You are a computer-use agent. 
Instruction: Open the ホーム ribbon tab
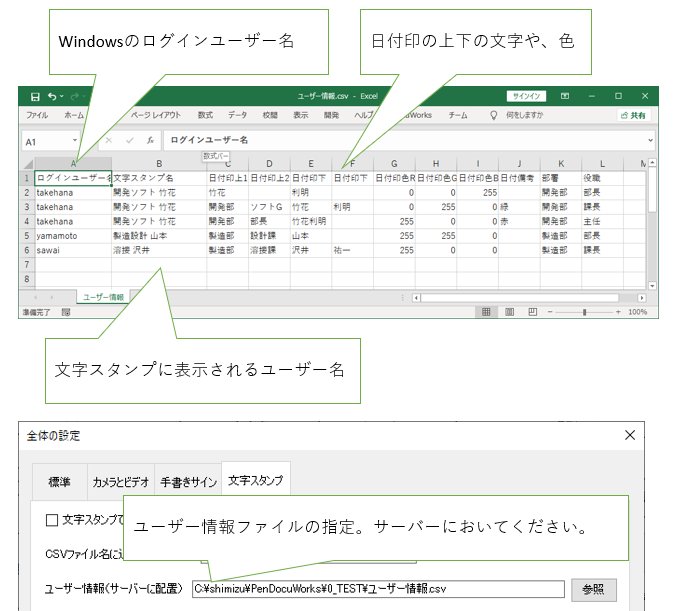[74, 115]
